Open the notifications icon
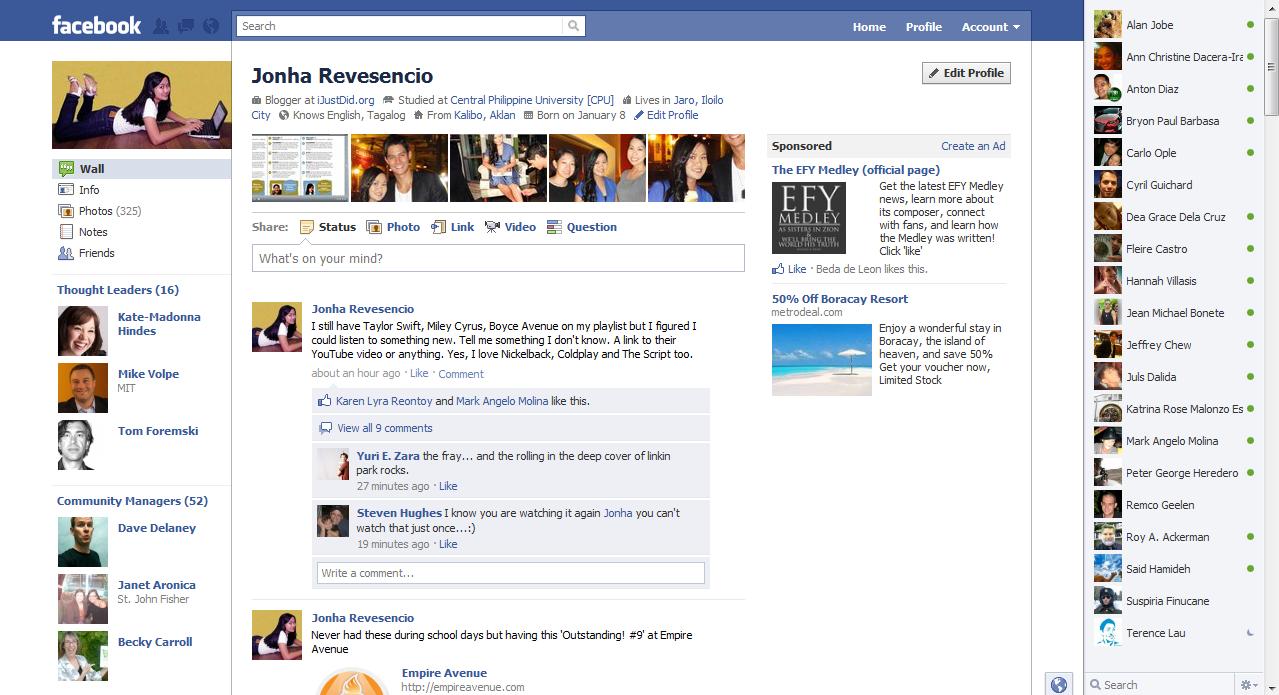1279x695 pixels. coord(210,26)
